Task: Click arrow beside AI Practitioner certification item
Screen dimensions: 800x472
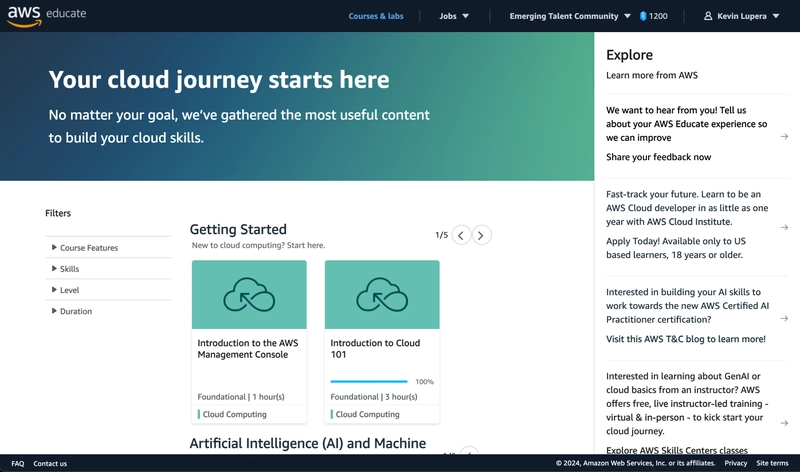Action: click(784, 318)
